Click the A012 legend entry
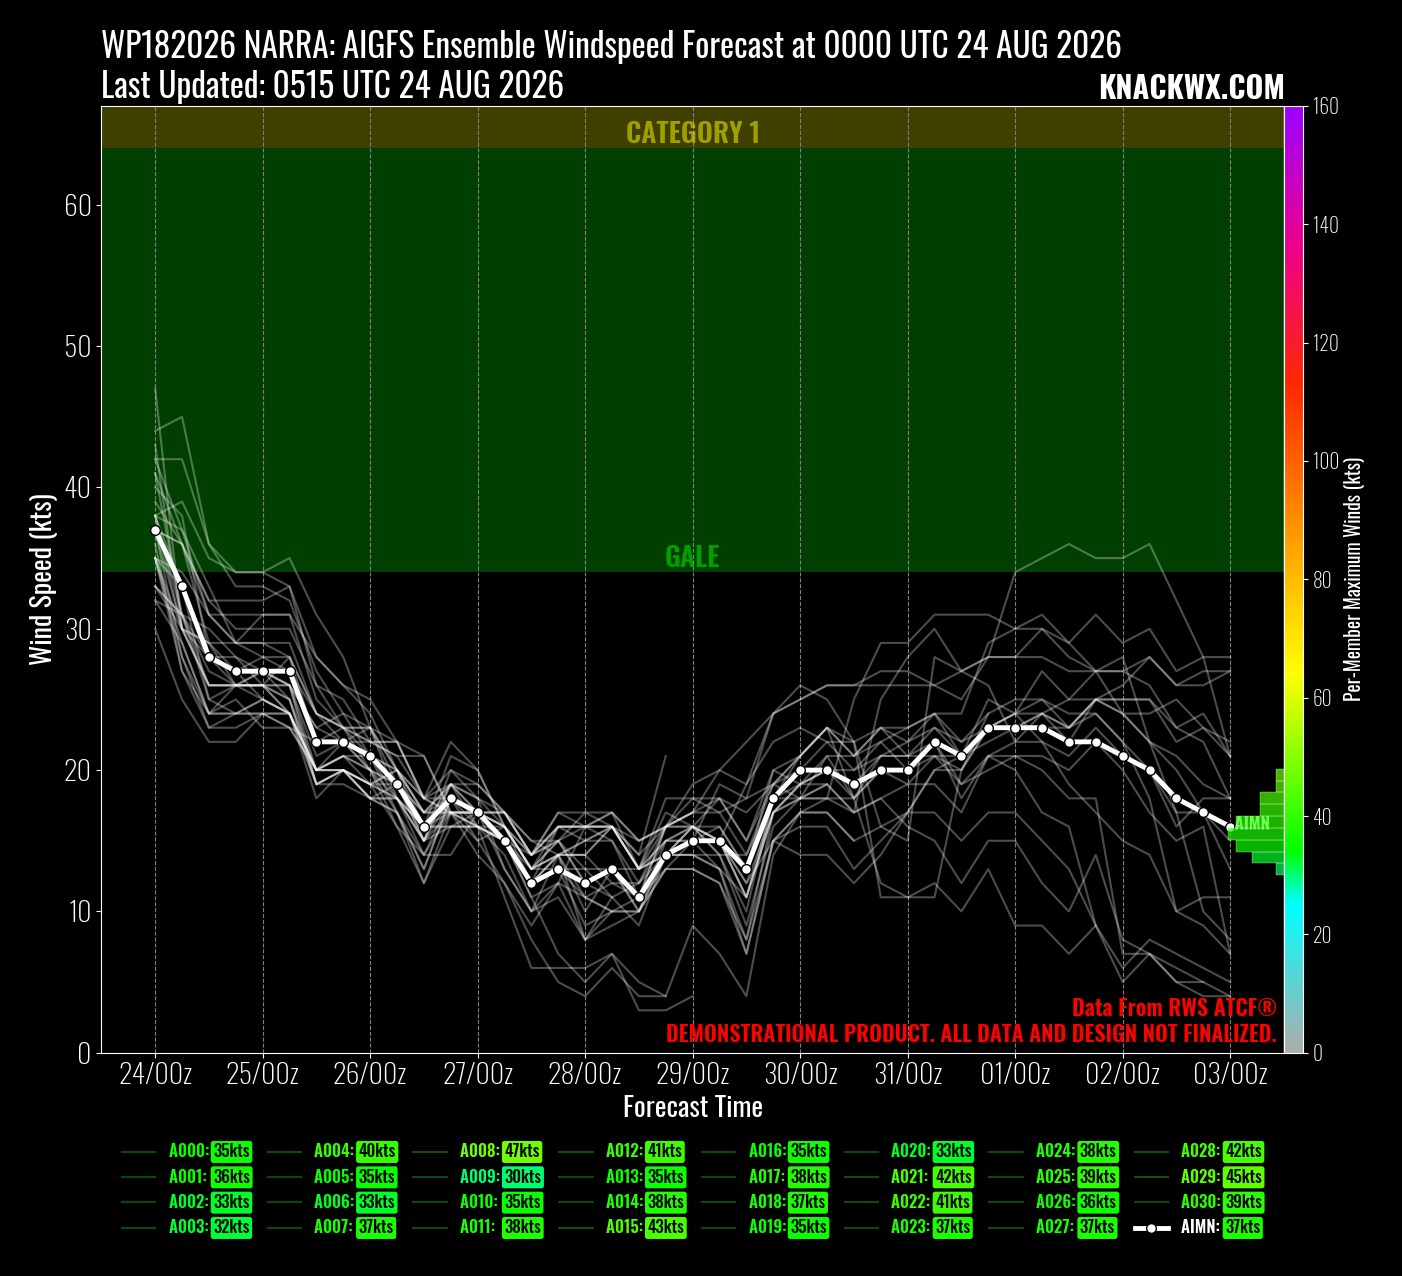 click(x=622, y=1152)
